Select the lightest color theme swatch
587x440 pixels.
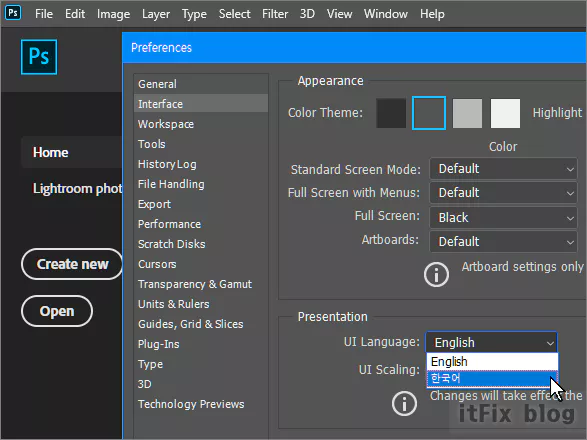pyautogui.click(x=505, y=113)
